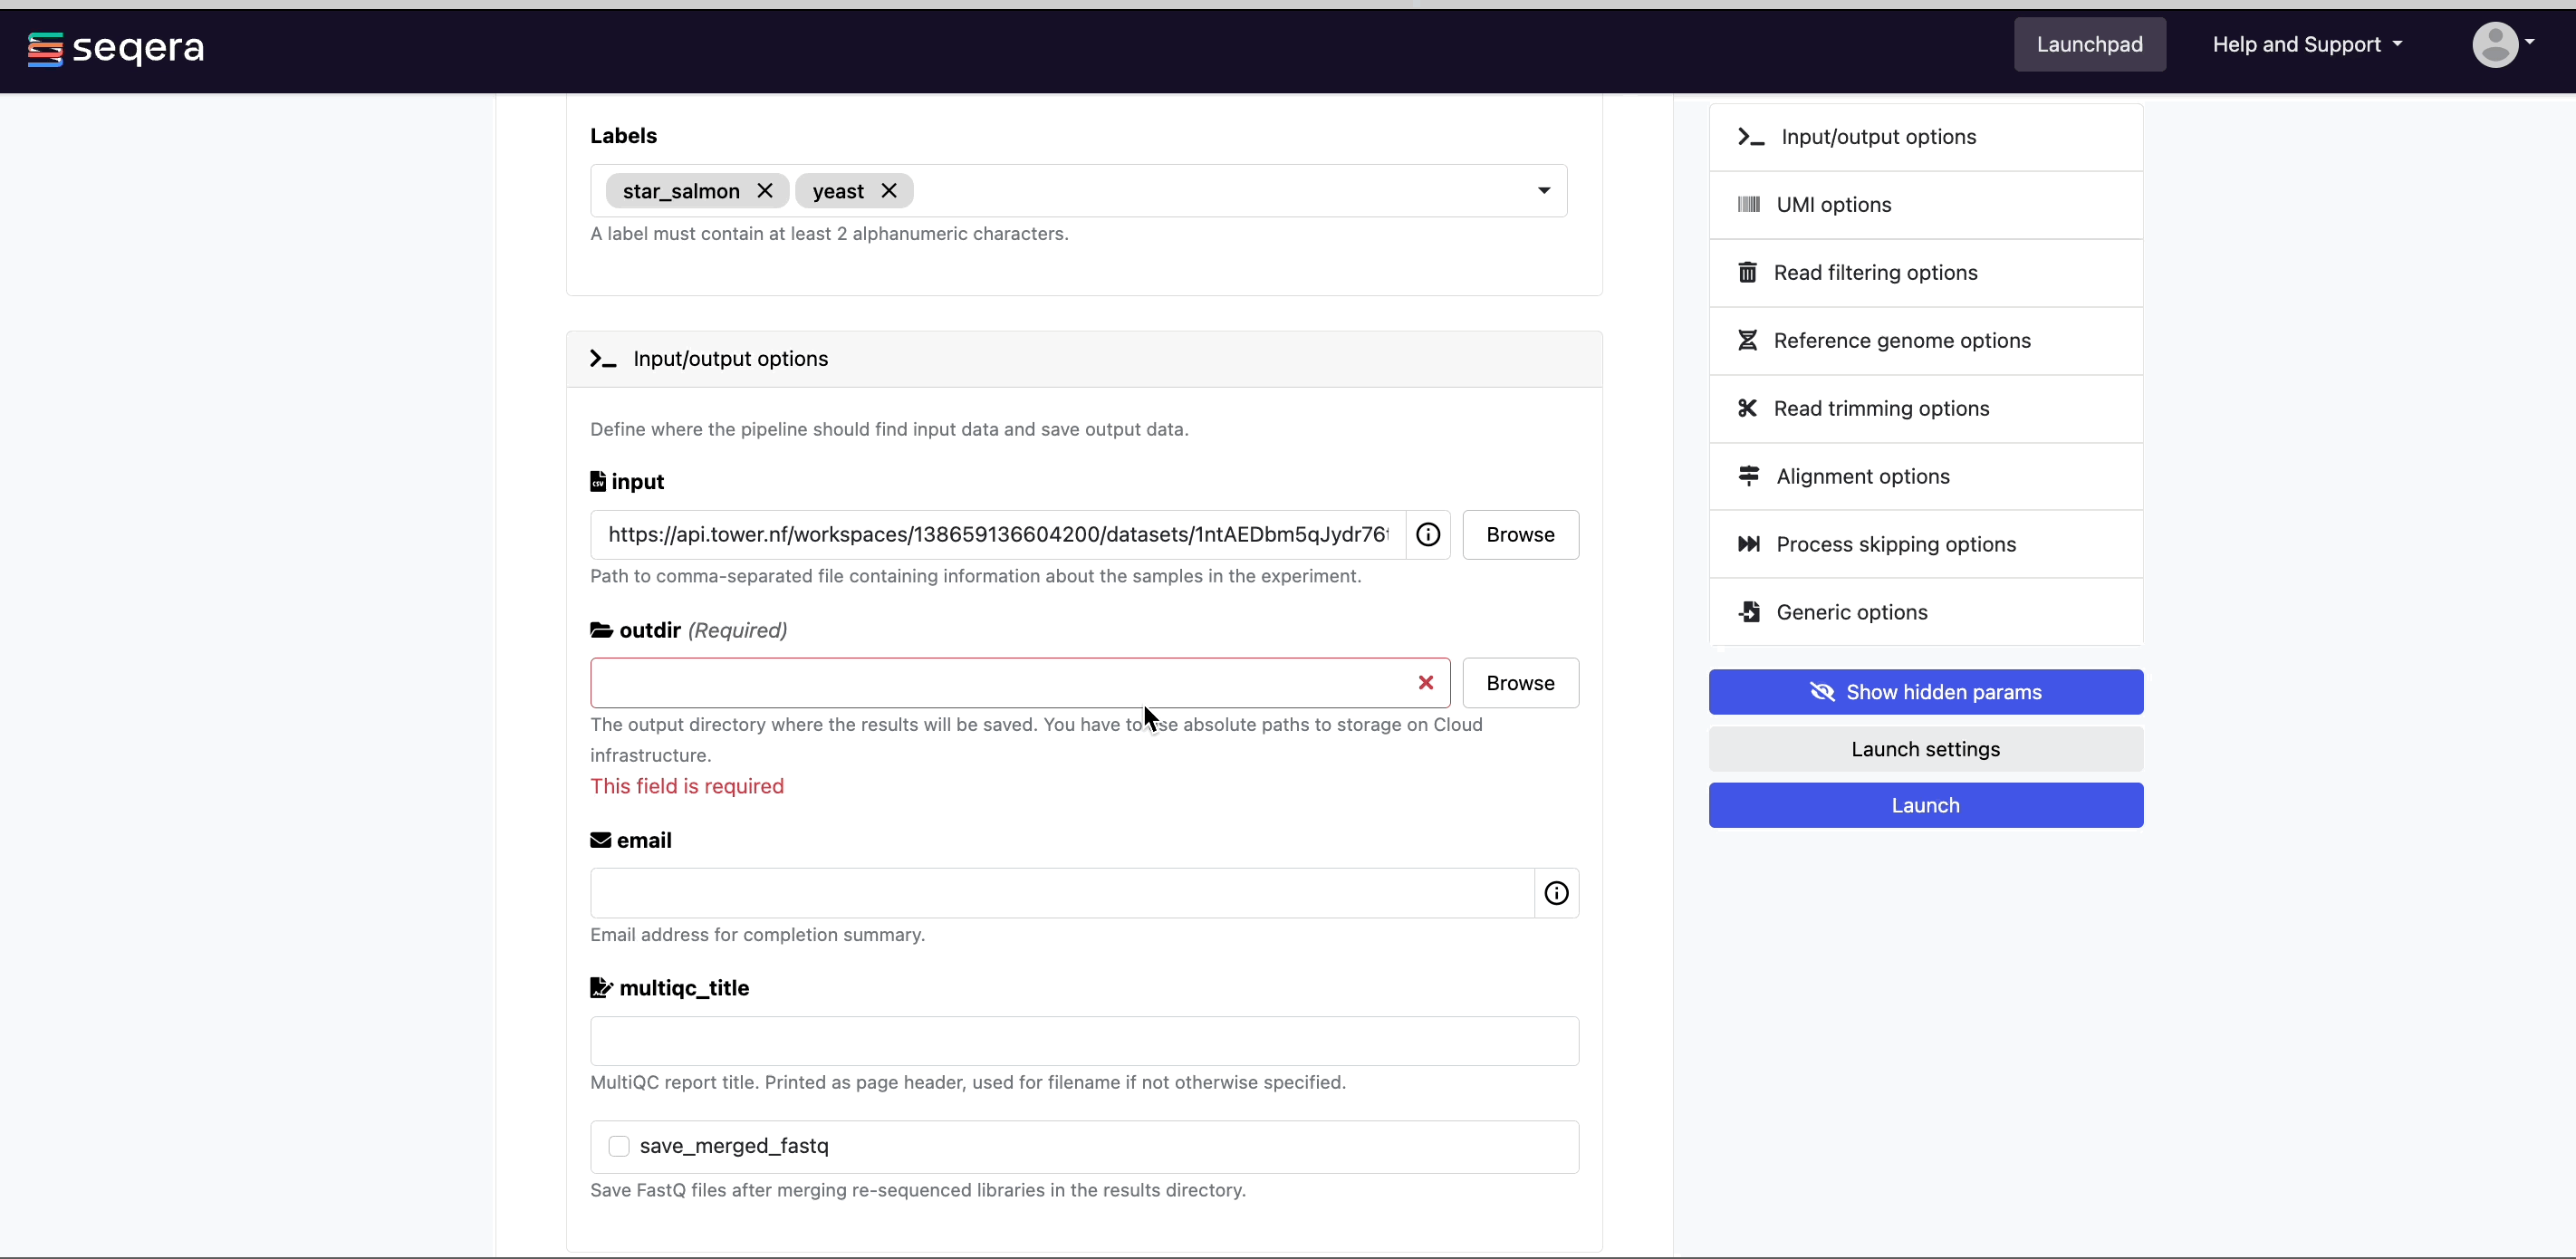Click into the email text field
The height and width of the screenshot is (1259, 2576).
1062,893
